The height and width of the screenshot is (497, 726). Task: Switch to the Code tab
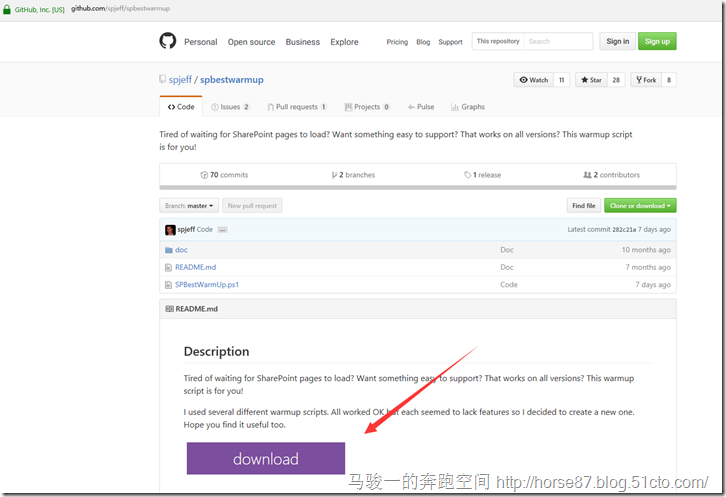(x=181, y=107)
